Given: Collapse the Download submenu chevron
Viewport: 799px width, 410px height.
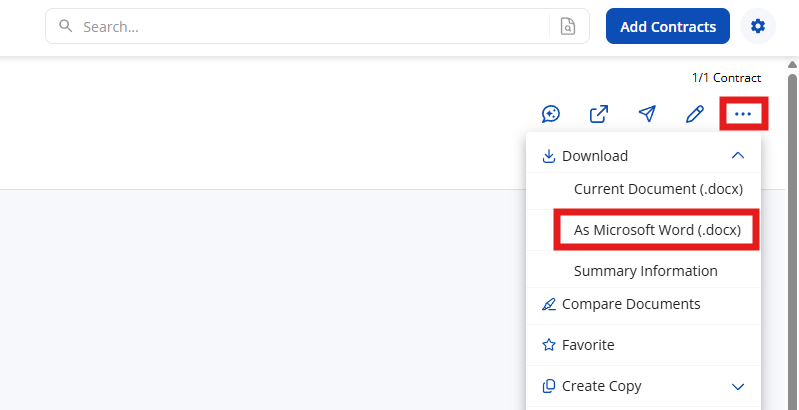Looking at the screenshot, I should 738,156.
